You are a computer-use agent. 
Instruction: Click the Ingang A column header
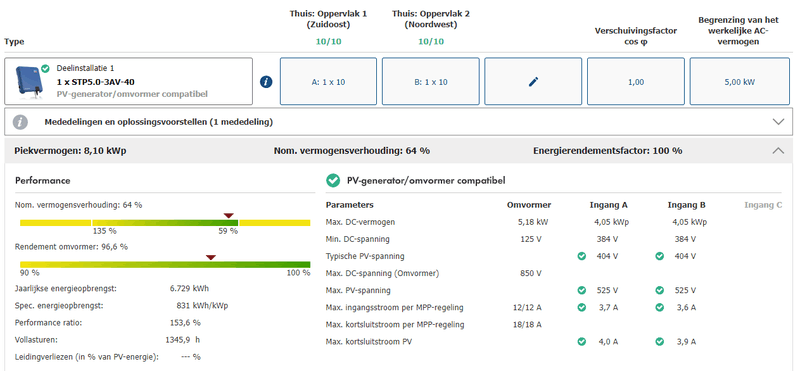(x=608, y=205)
